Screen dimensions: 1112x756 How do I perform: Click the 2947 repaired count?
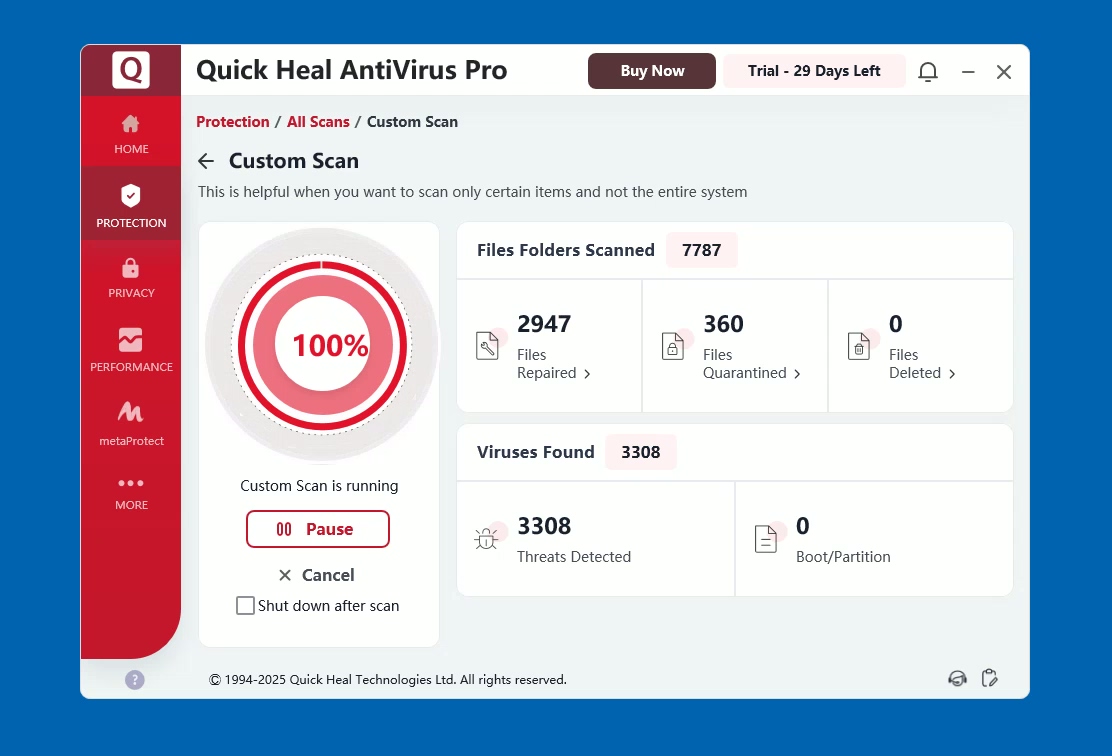coord(544,324)
